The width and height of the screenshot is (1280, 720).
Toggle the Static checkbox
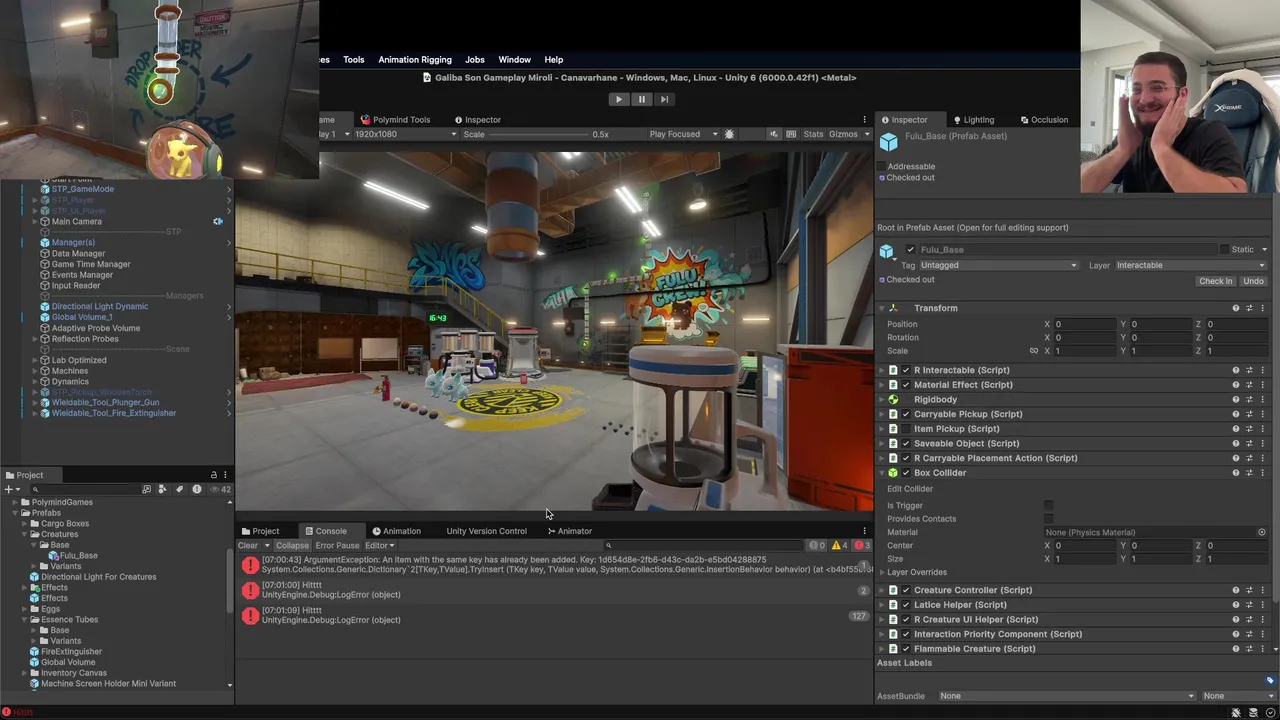[x=1224, y=250]
